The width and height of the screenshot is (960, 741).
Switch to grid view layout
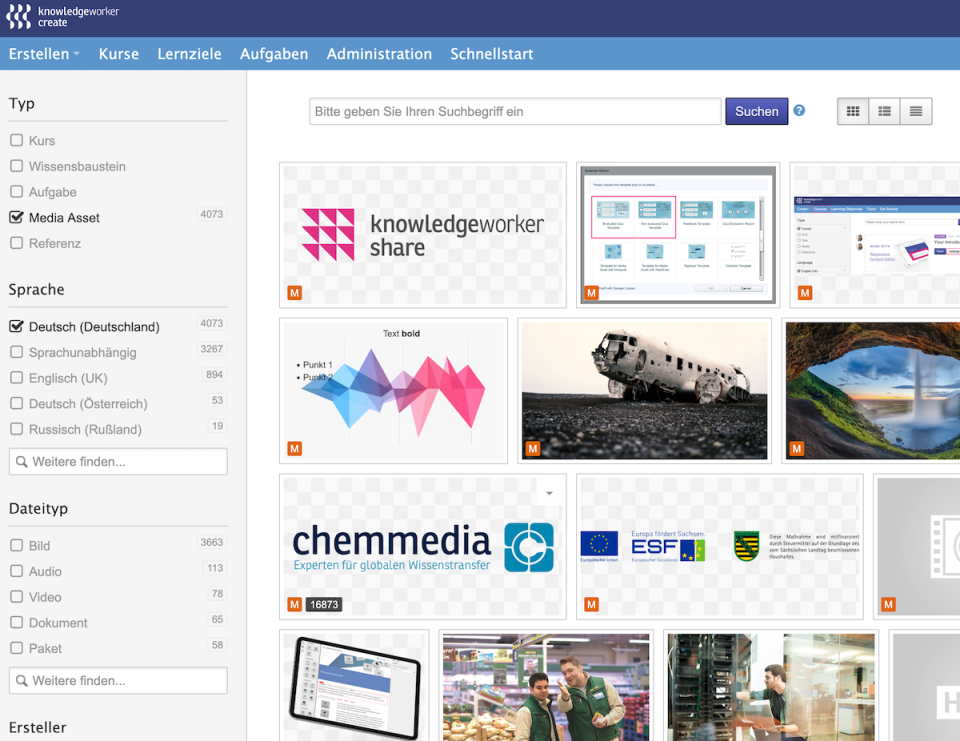coord(852,111)
